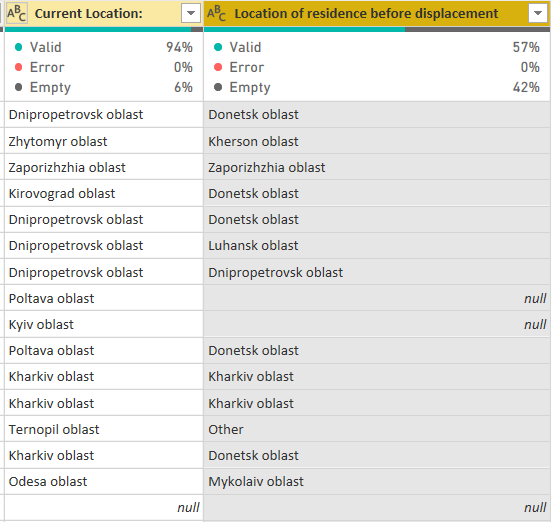Click the Valid 57% quality entry

377,47
